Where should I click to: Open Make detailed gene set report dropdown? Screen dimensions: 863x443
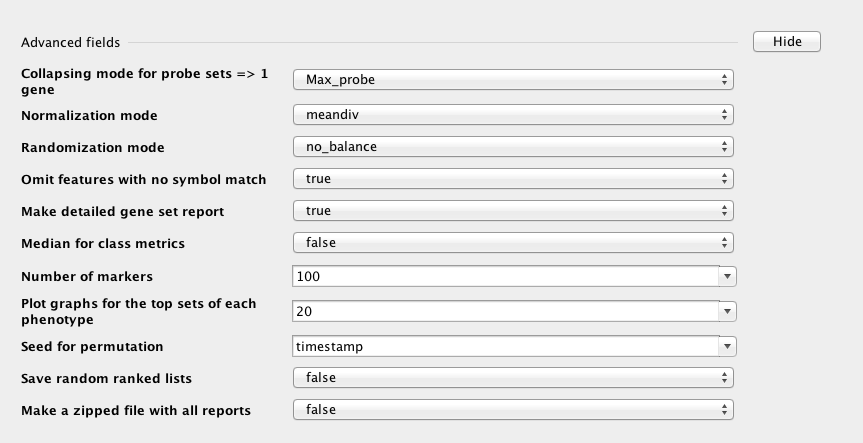[x=513, y=211]
